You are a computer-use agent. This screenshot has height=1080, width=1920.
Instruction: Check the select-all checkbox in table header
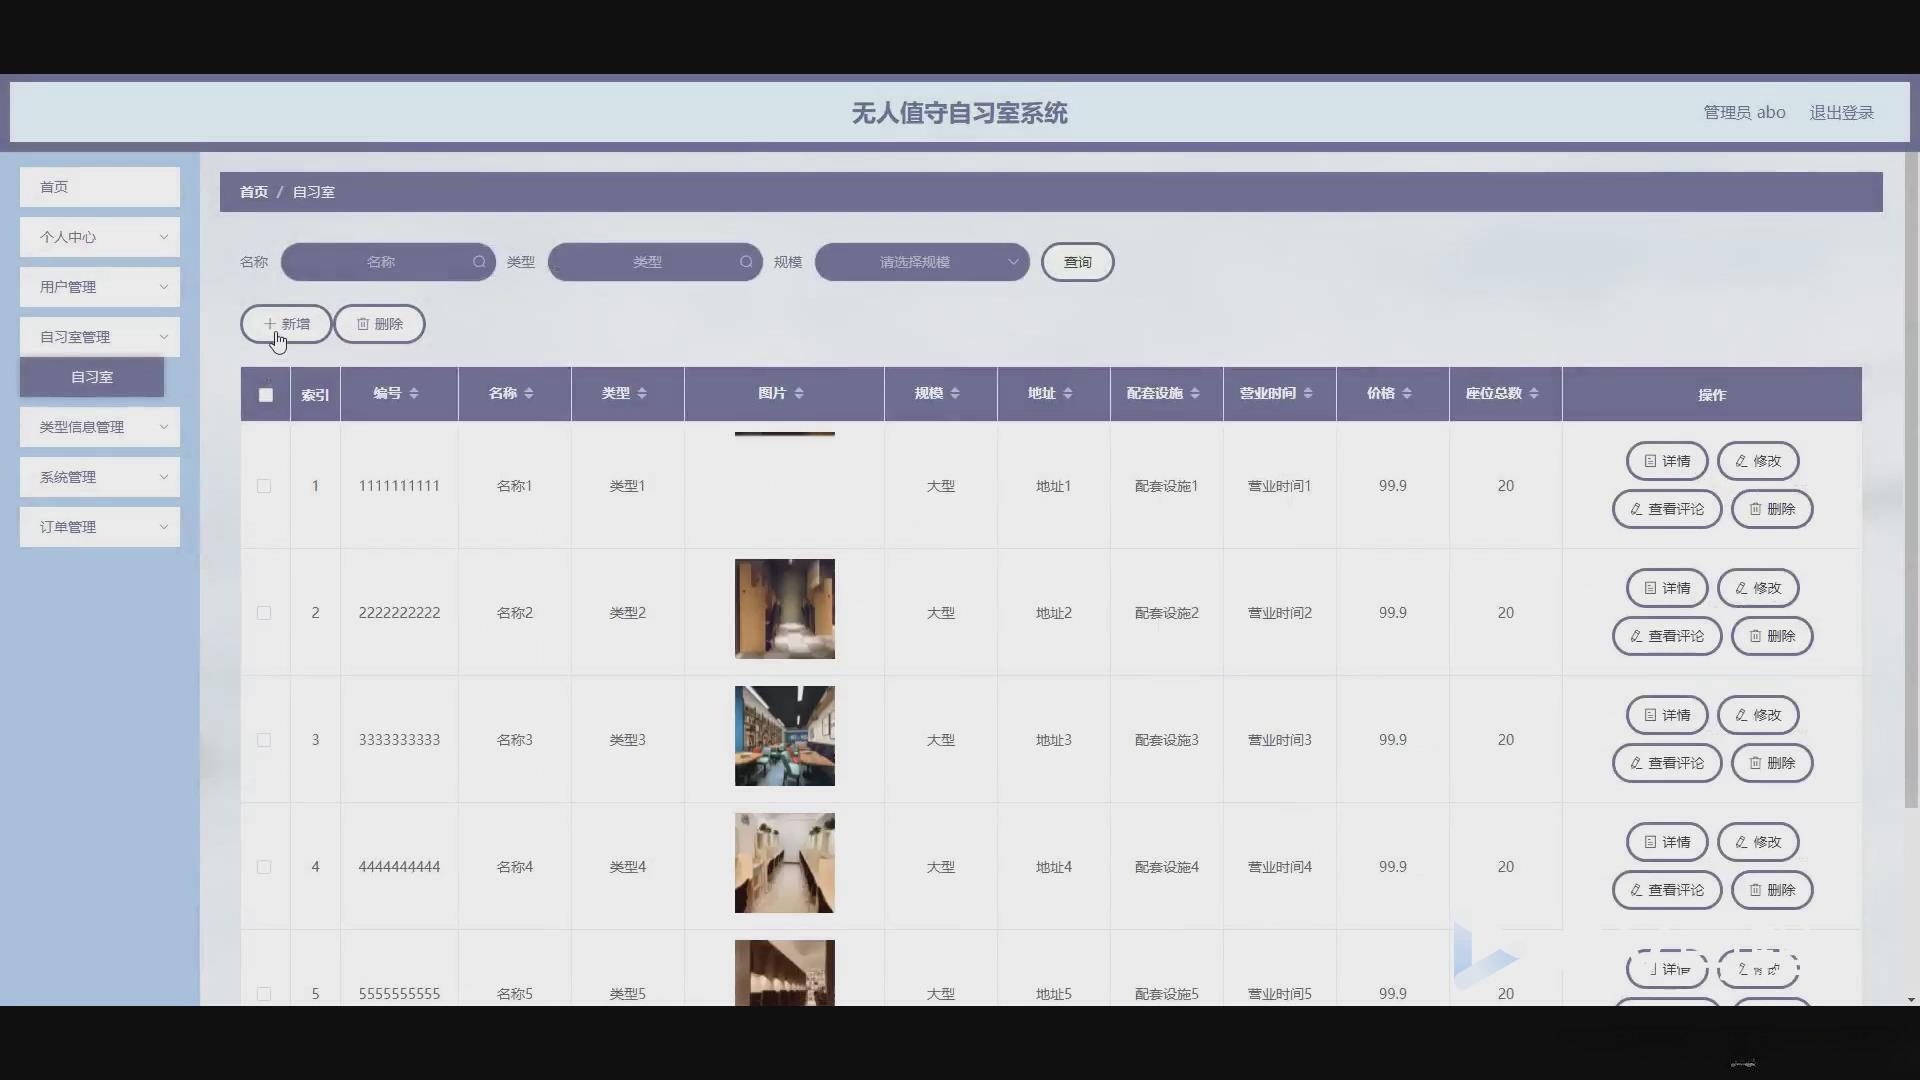tap(265, 394)
